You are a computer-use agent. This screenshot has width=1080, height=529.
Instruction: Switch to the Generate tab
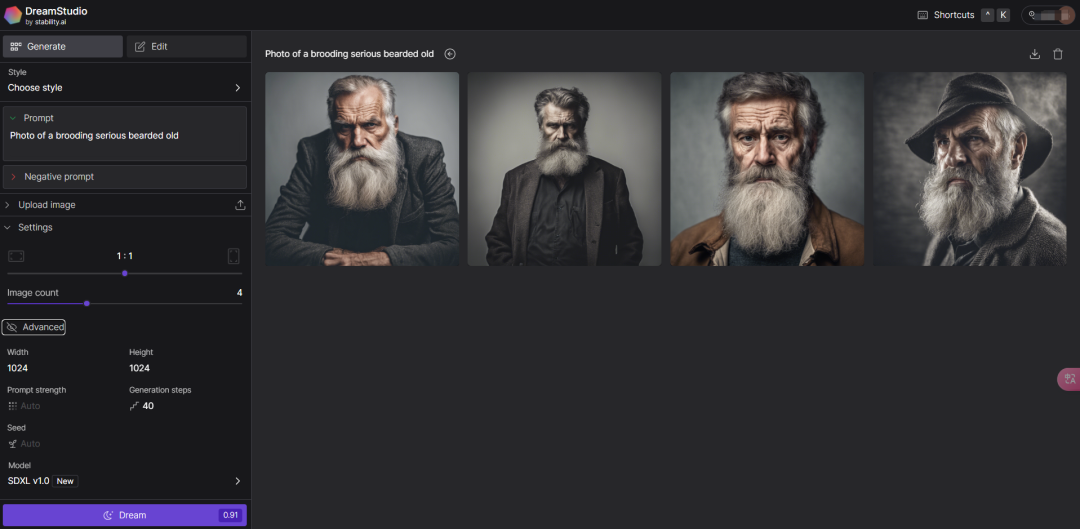(x=63, y=47)
